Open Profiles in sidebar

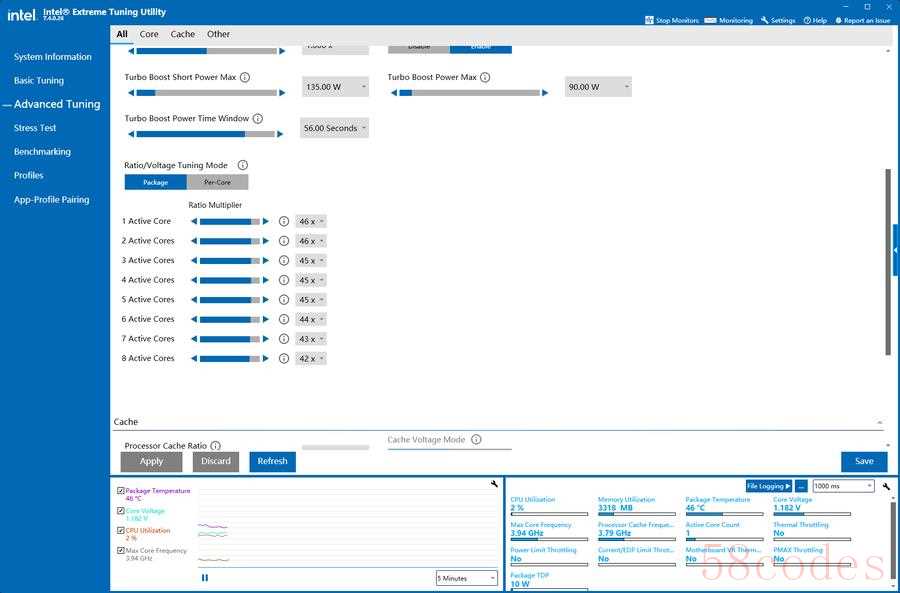[x=29, y=175]
